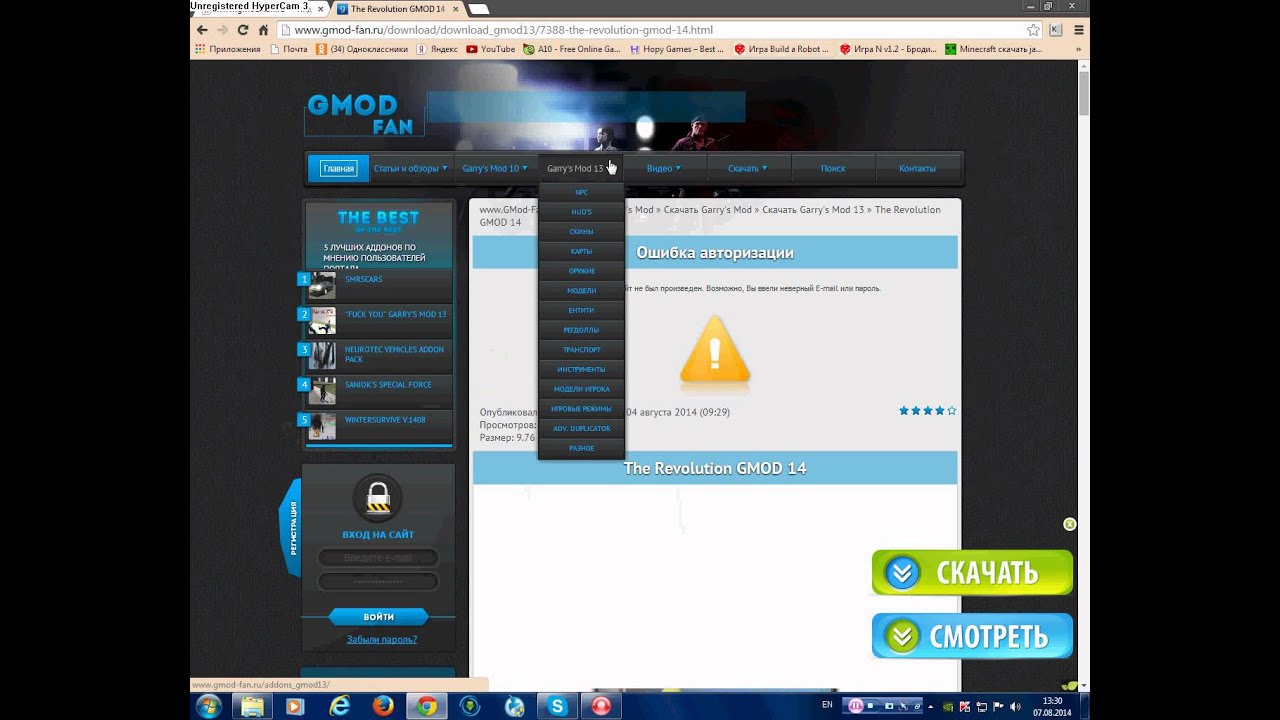Select ADV. DUPLICATOR in the dropdown

581,428
